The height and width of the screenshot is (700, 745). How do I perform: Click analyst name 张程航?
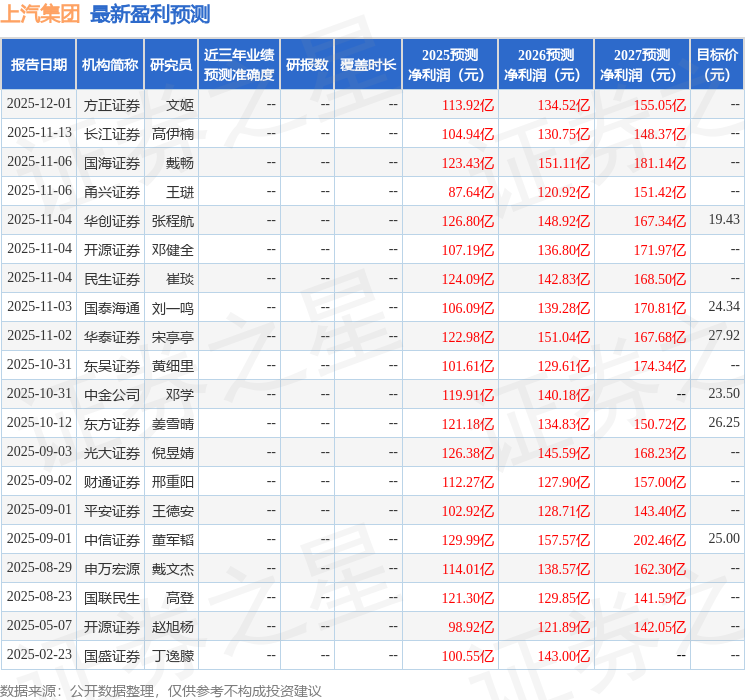[173, 221]
